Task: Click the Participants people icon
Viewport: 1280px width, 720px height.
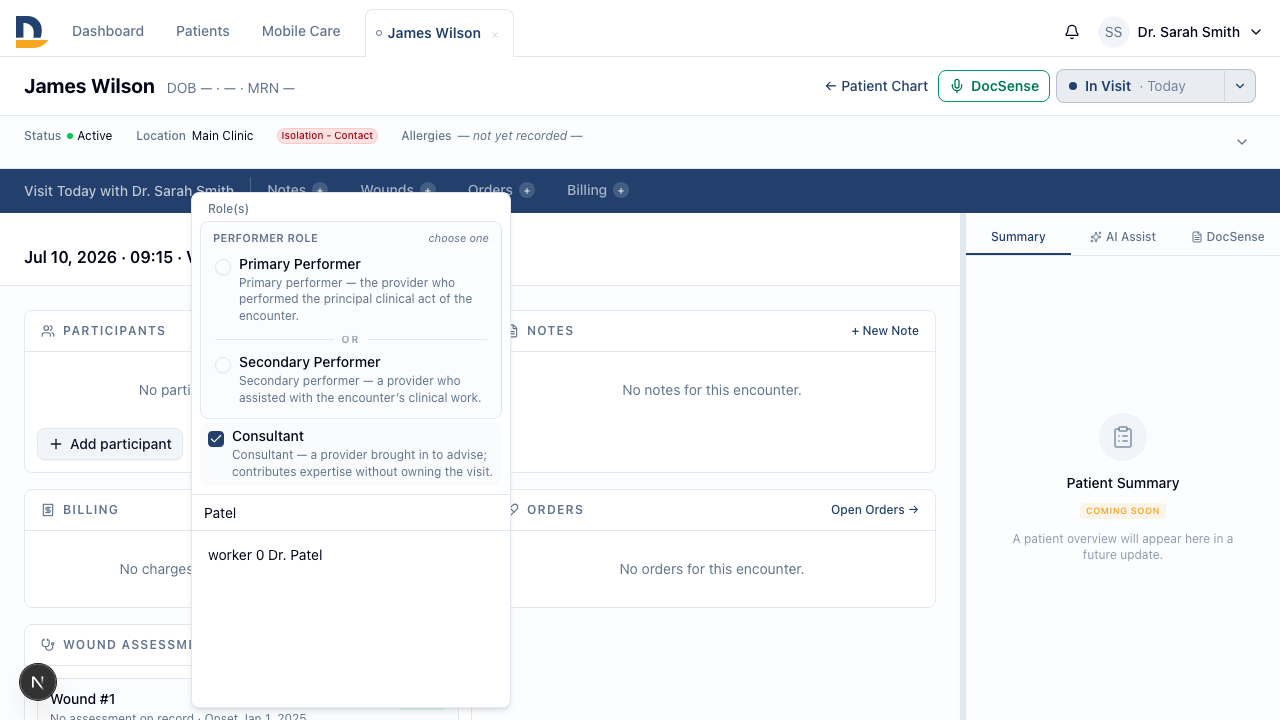Action: click(48, 331)
